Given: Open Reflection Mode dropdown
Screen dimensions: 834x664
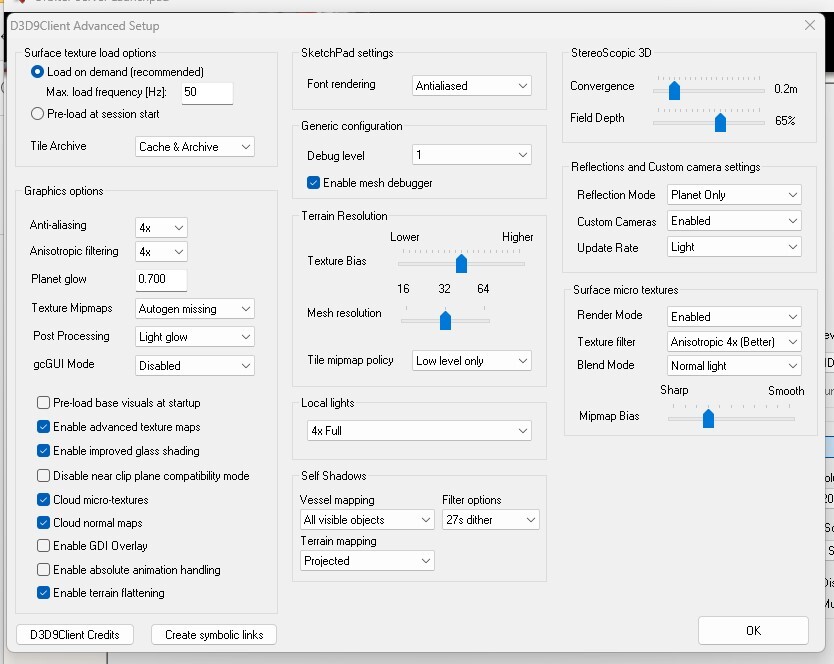Looking at the screenshot, I should (734, 195).
